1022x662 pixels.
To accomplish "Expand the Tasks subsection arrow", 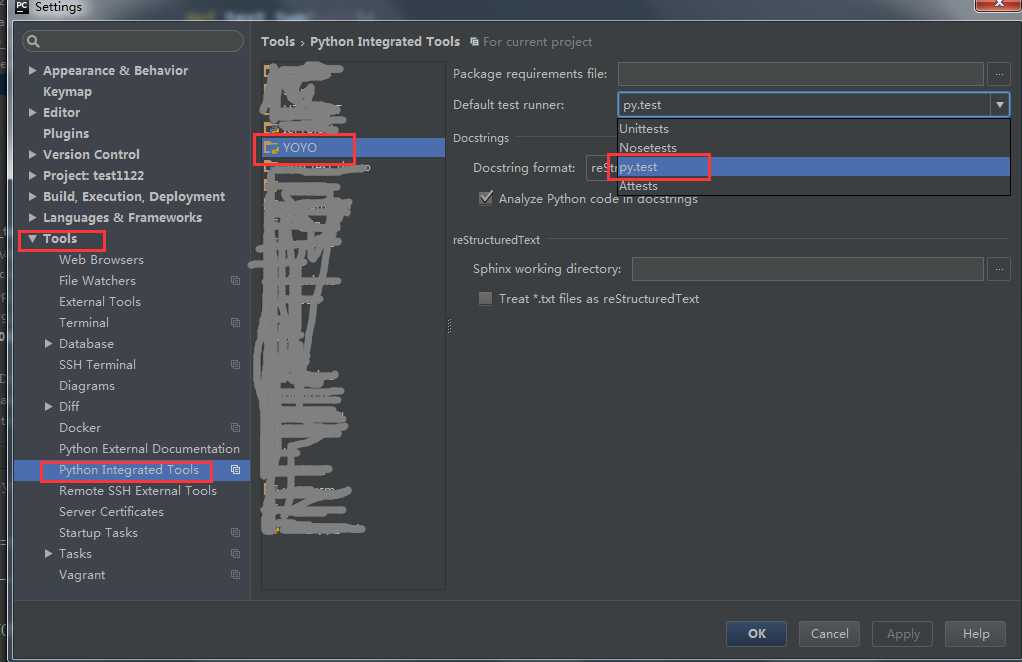I will (48, 554).
